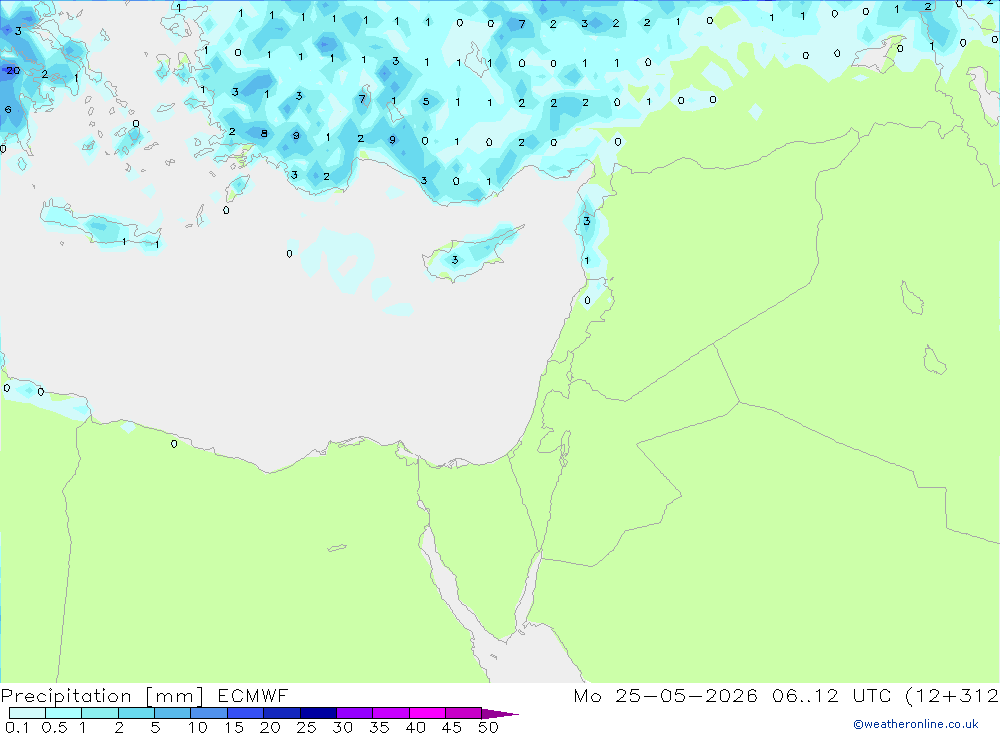Image resolution: width=1000 pixels, height=733 pixels.
Task: Click the legend label '25'
Action: click(x=306, y=727)
